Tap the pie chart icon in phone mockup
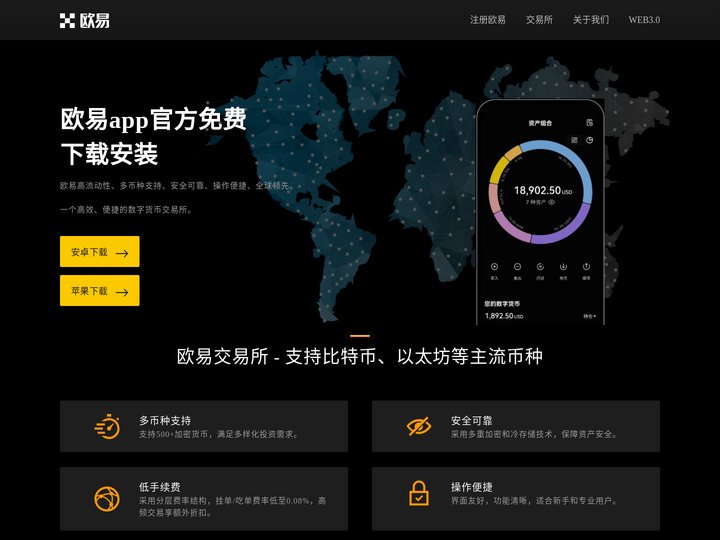 coord(590,140)
